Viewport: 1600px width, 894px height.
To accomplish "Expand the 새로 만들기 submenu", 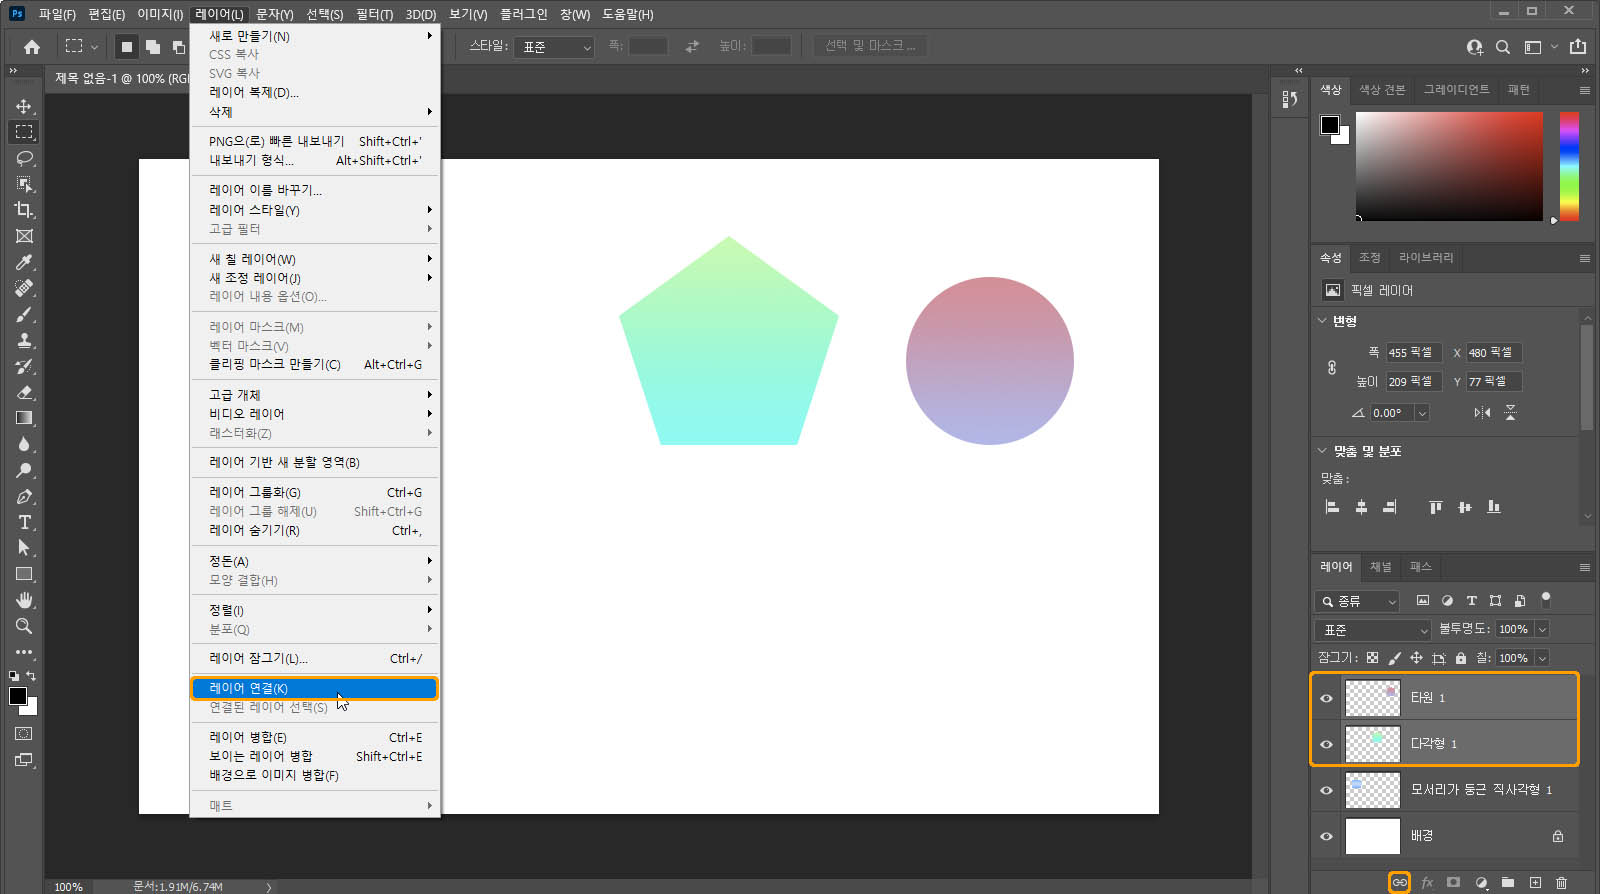I will (x=315, y=36).
